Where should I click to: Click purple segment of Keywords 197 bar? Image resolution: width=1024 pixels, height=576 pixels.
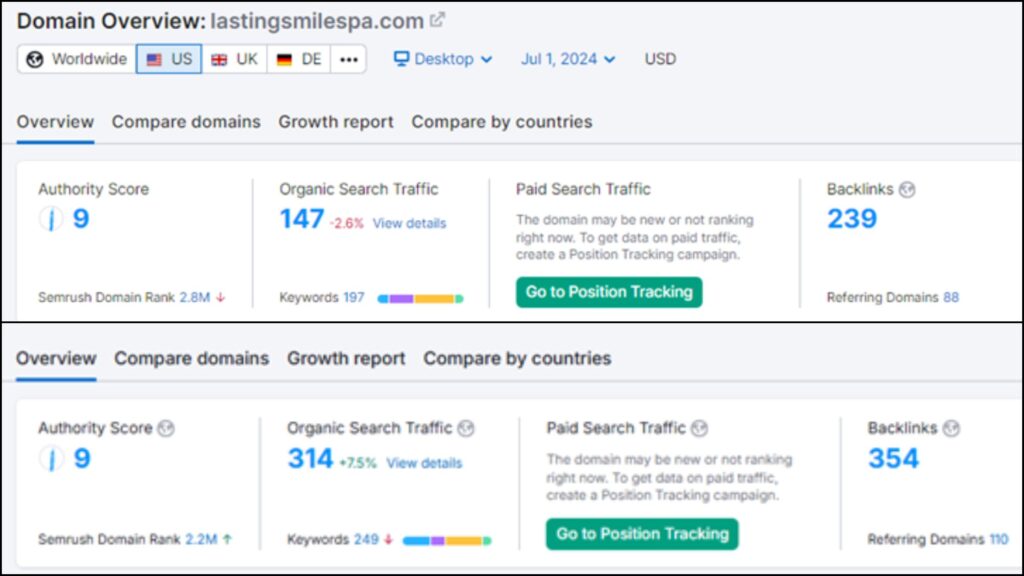coord(402,298)
